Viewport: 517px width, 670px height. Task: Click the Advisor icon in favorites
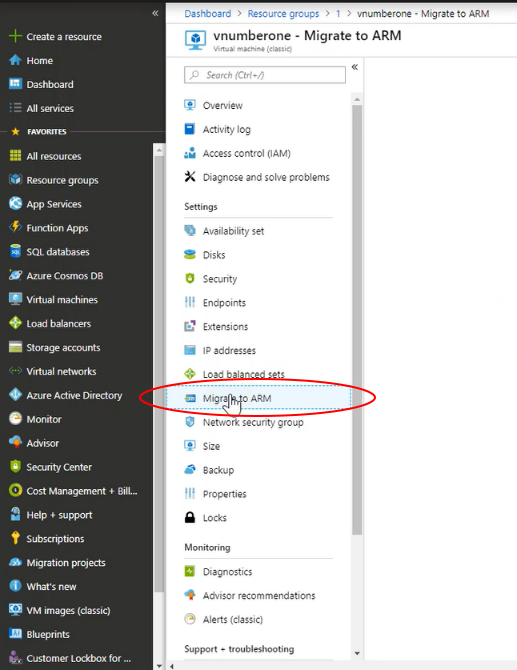click(x=15, y=443)
